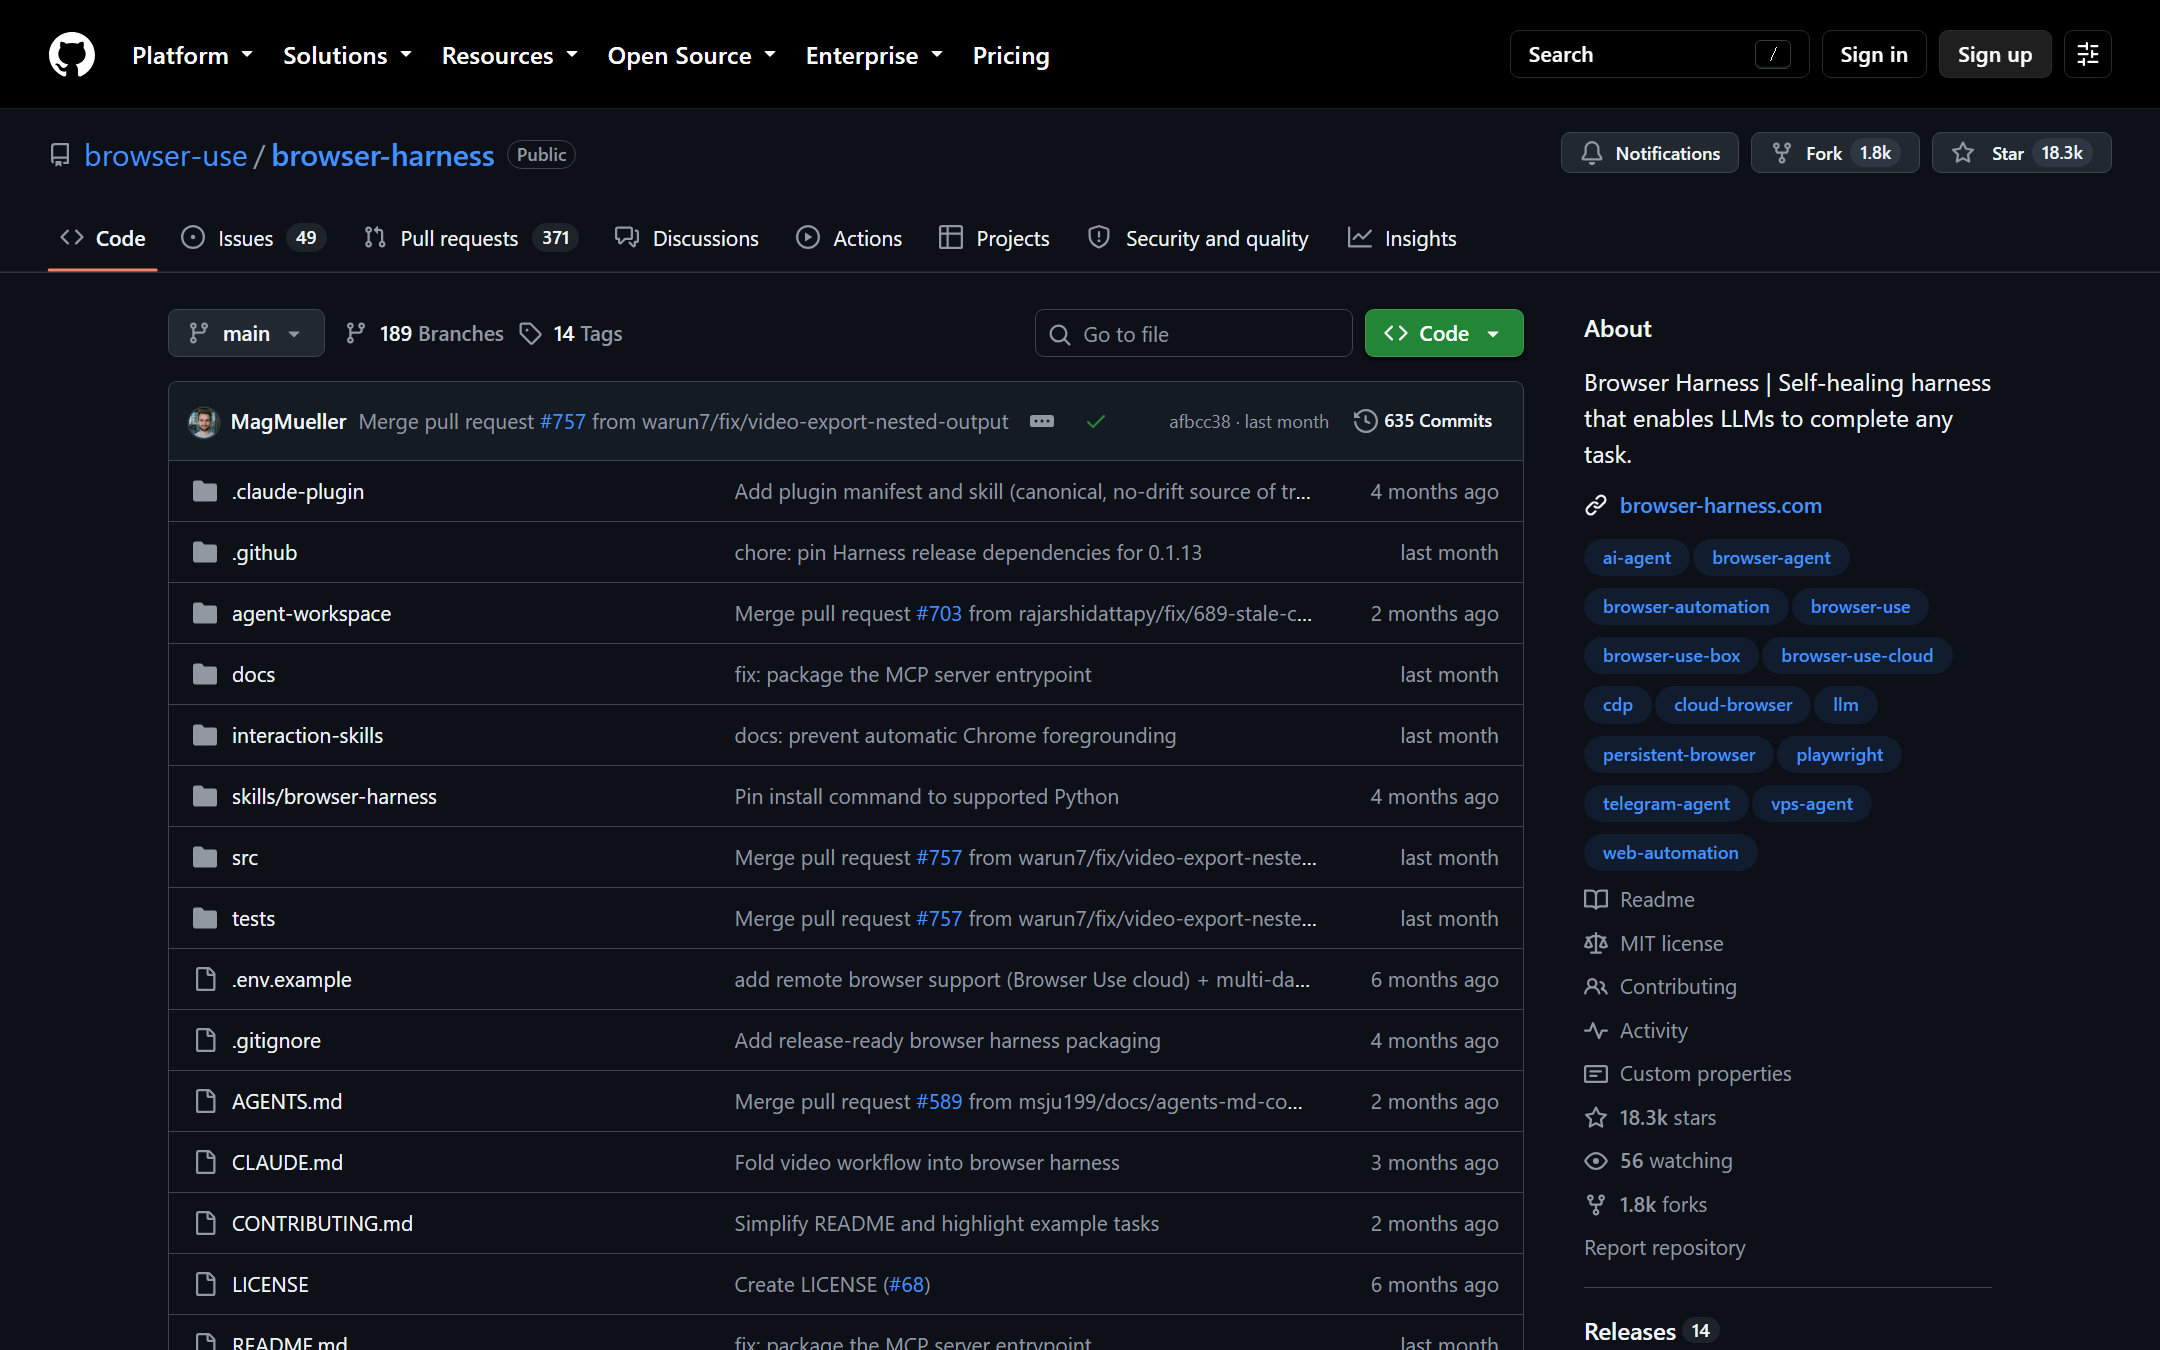The image size is (2160, 1350).
Task: Expand the Platform menu
Action: pyautogui.click(x=192, y=55)
